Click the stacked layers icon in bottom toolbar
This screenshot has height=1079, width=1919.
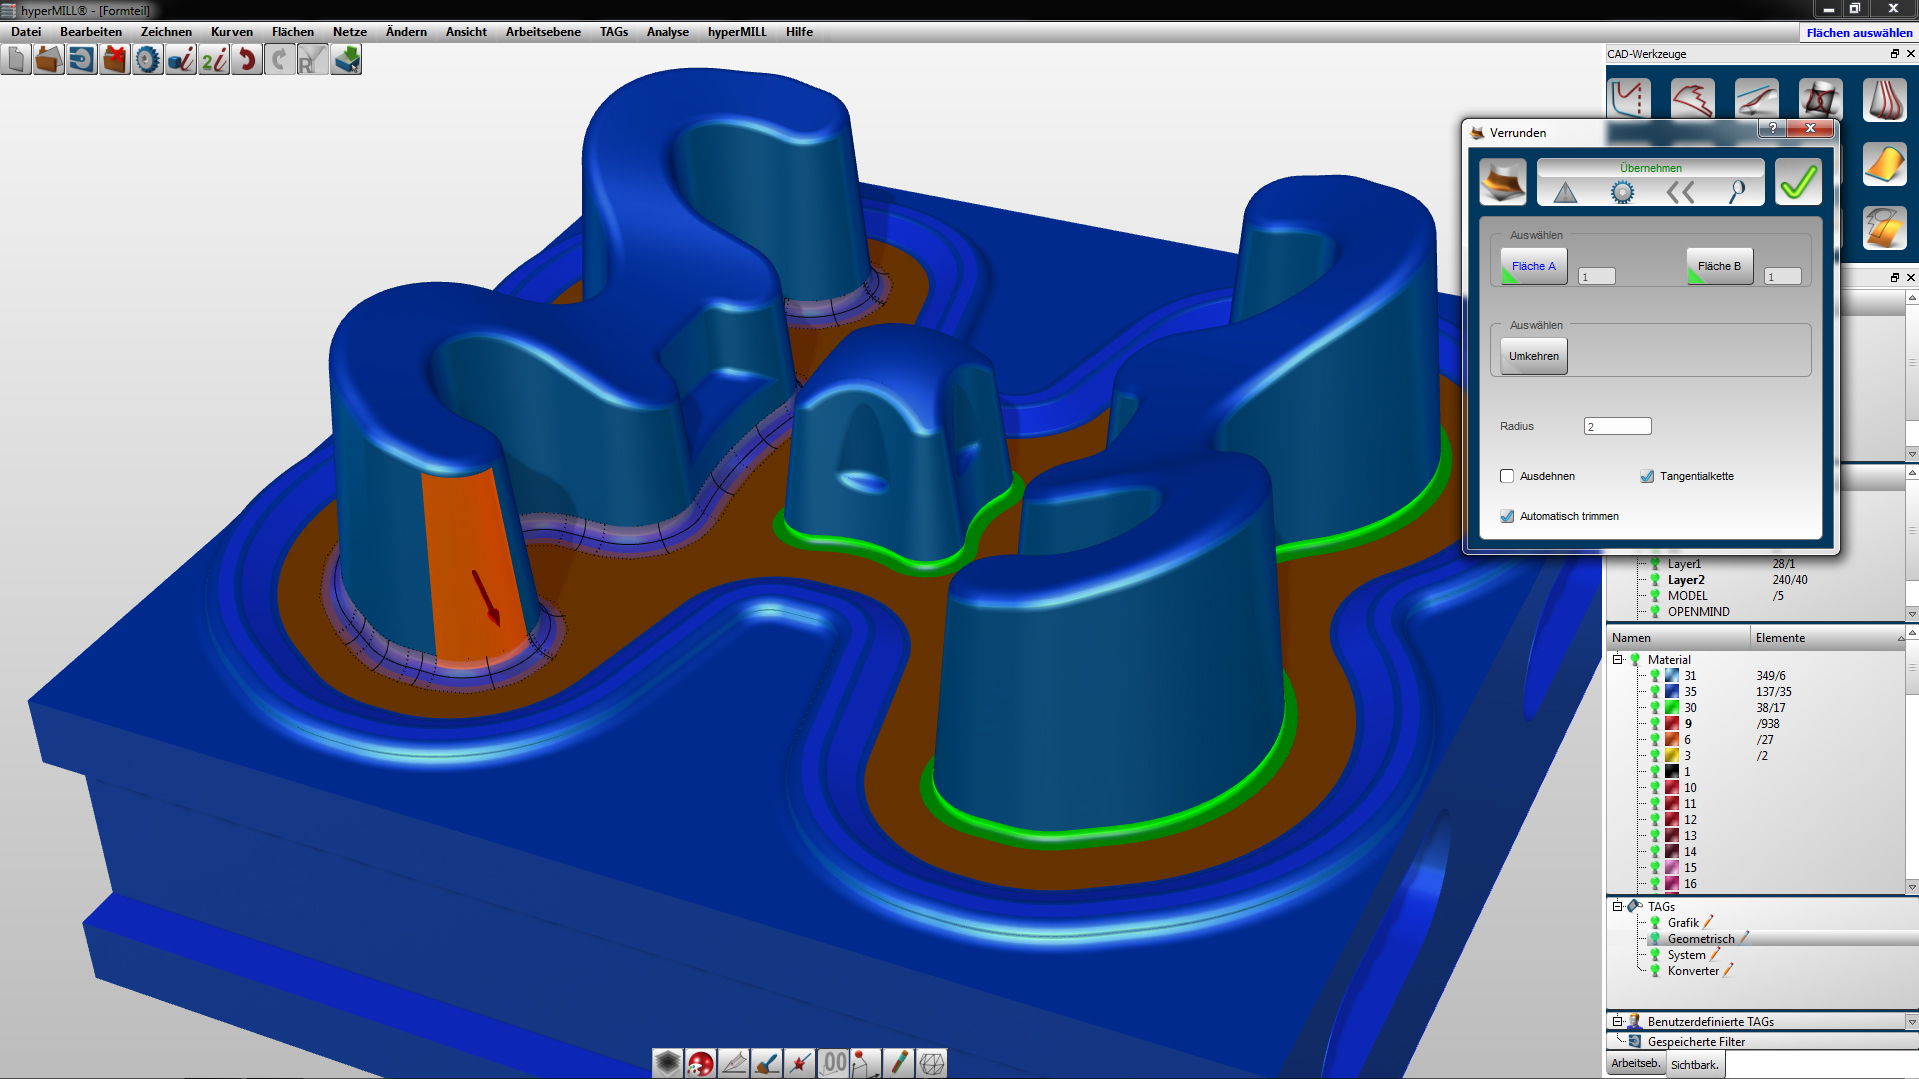[x=667, y=1063]
